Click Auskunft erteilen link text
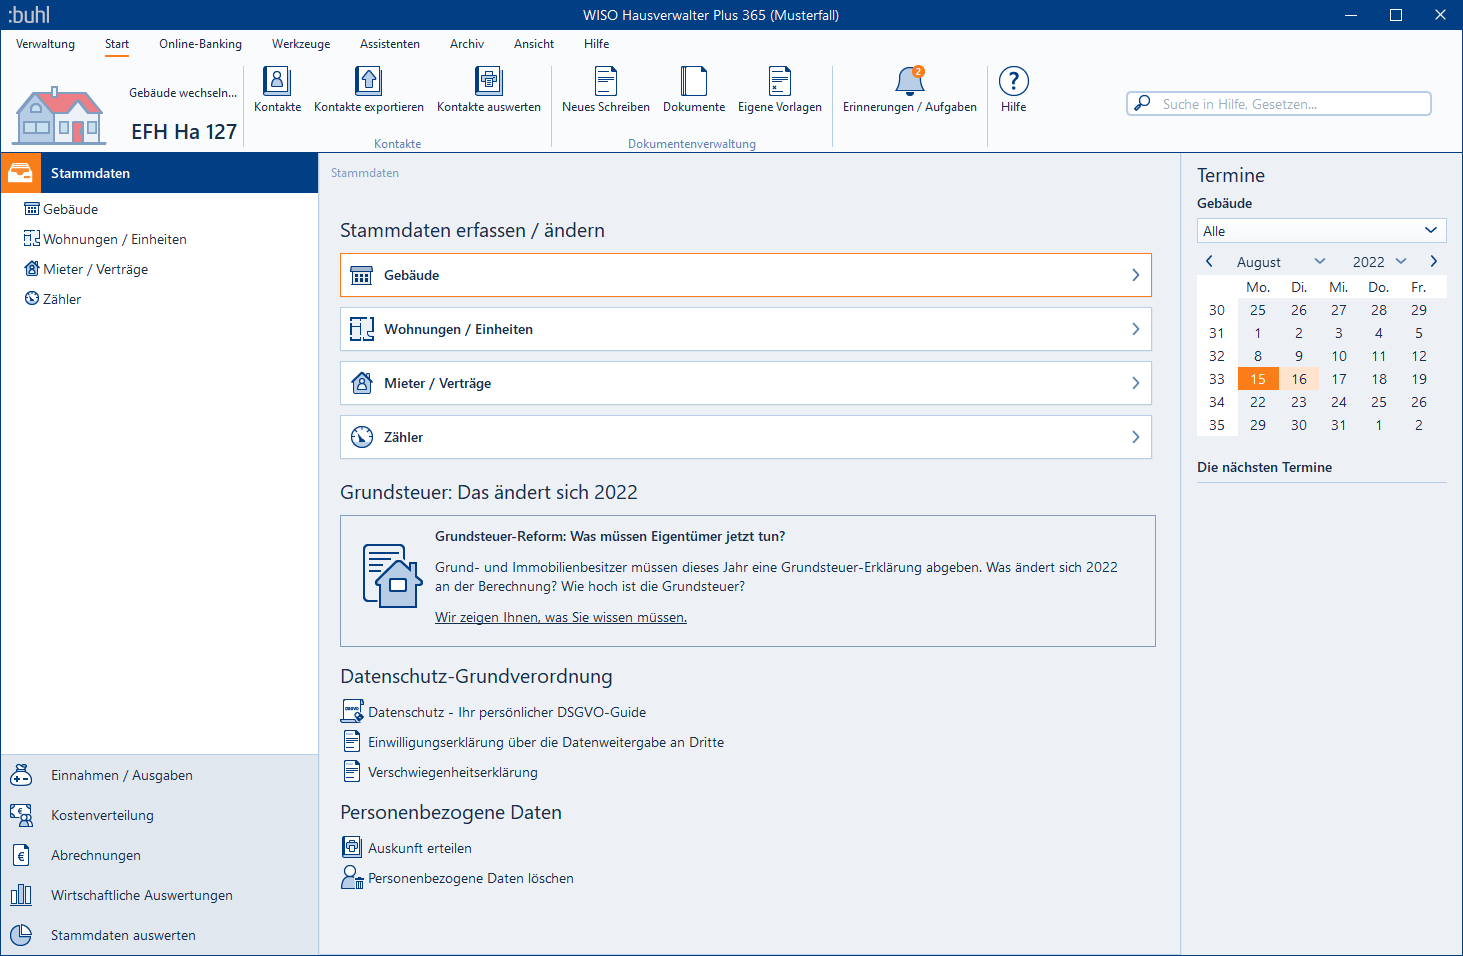1463x956 pixels. (420, 848)
